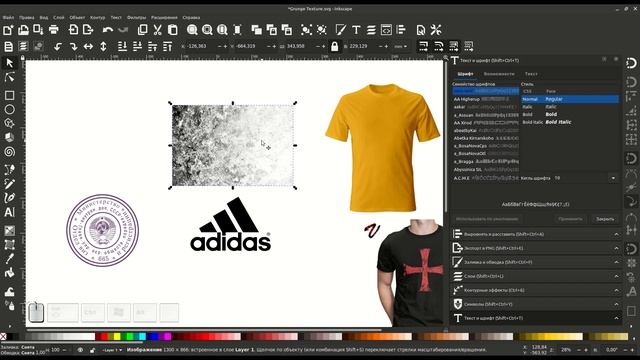Expand the Symbols panel
This screenshot has width=640, height=360.
(536, 304)
